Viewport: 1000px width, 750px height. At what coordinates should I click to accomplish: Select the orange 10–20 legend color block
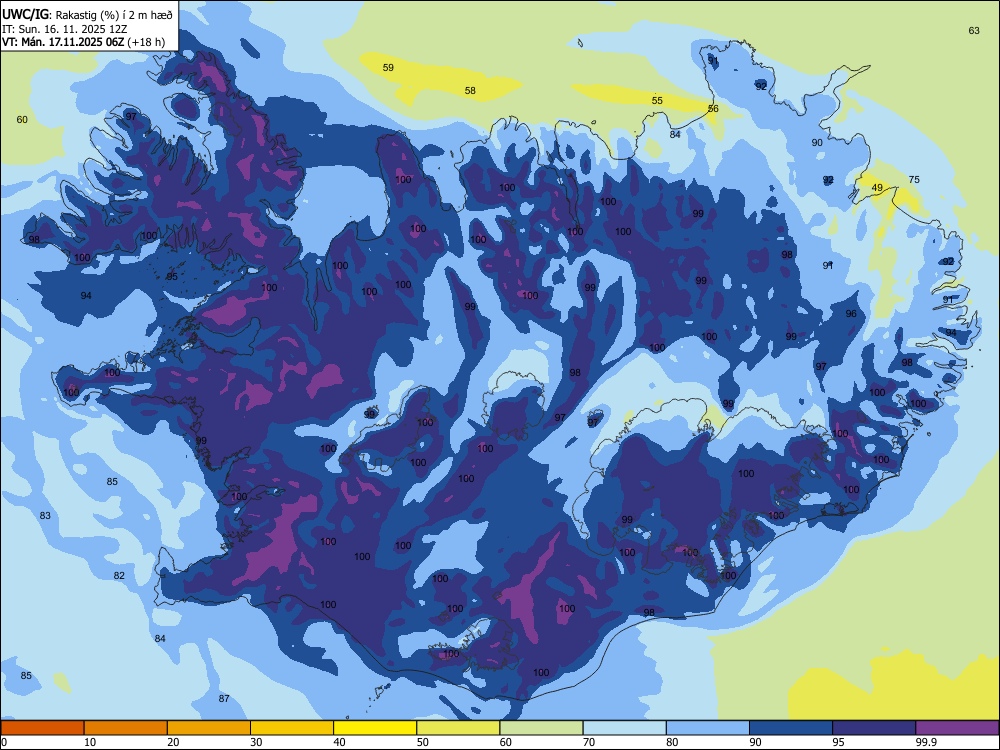126,728
